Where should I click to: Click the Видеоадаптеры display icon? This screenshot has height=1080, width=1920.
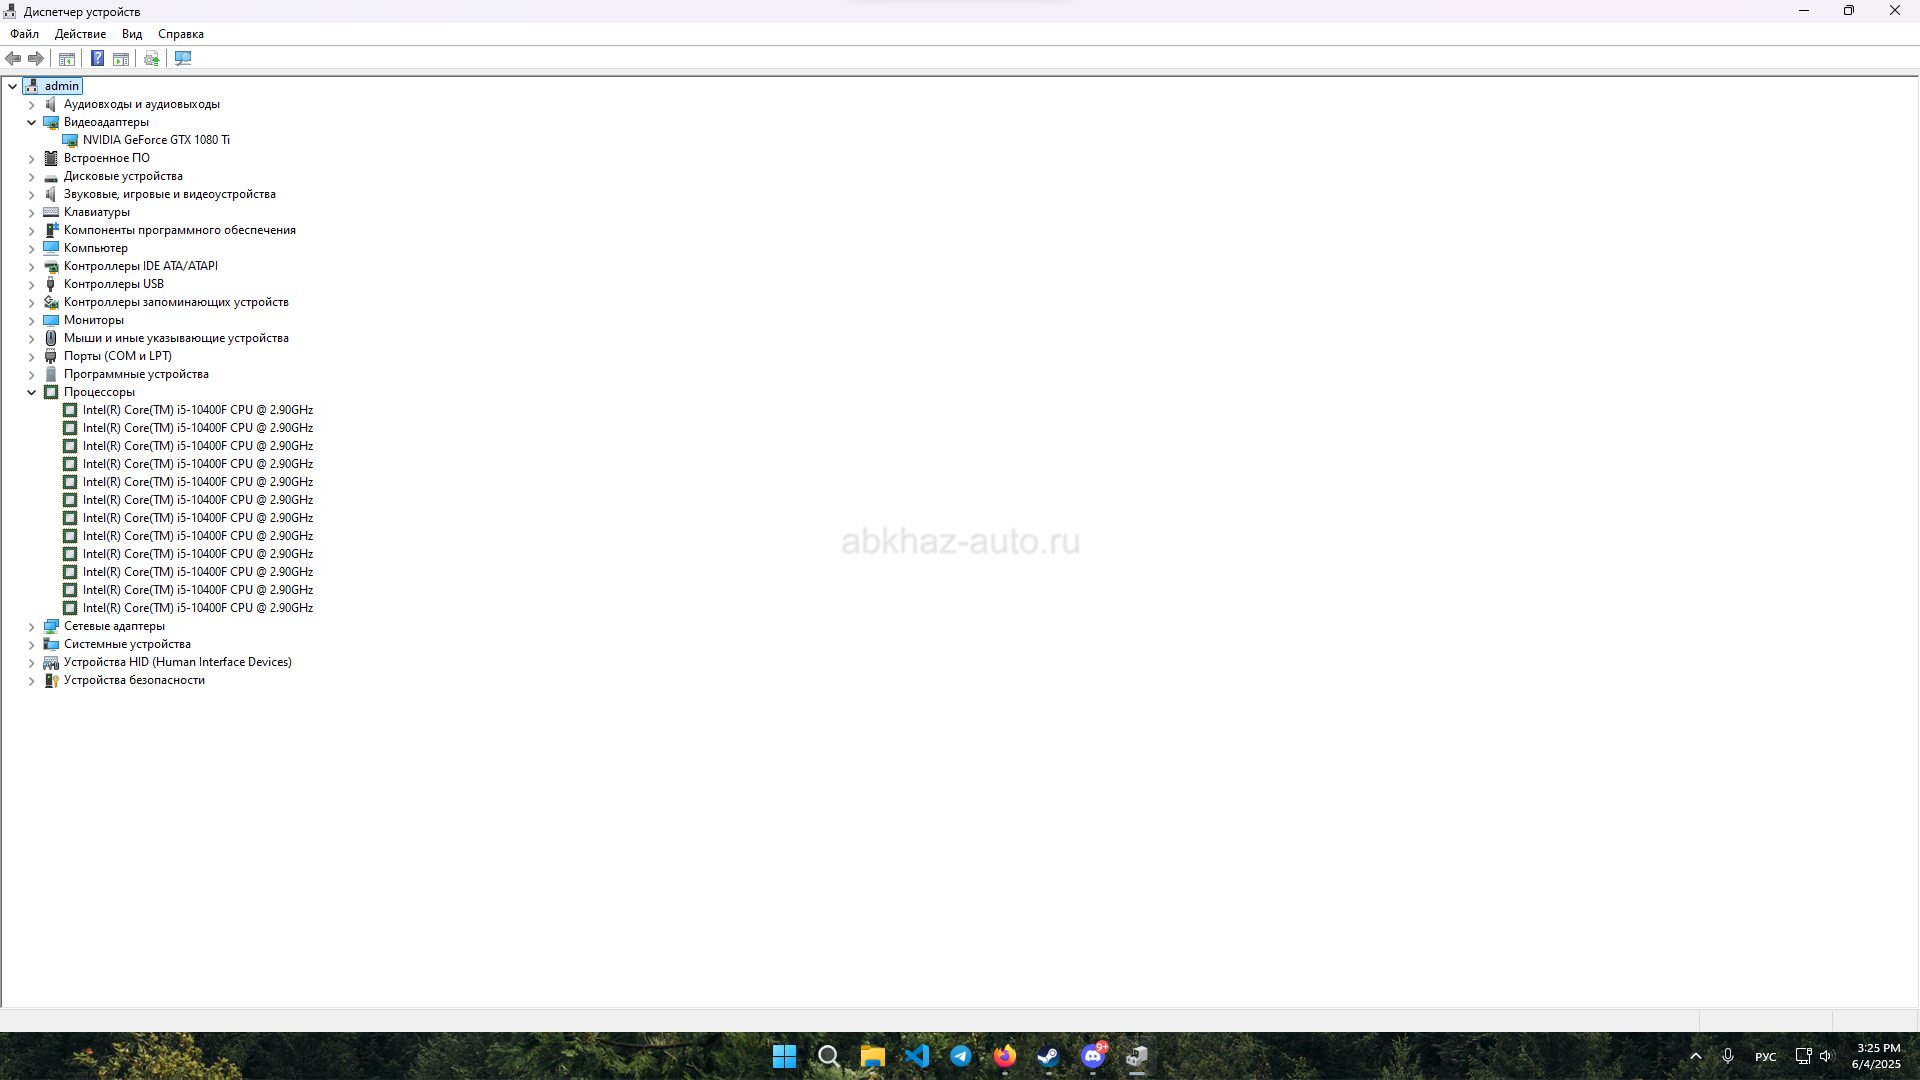click(51, 122)
